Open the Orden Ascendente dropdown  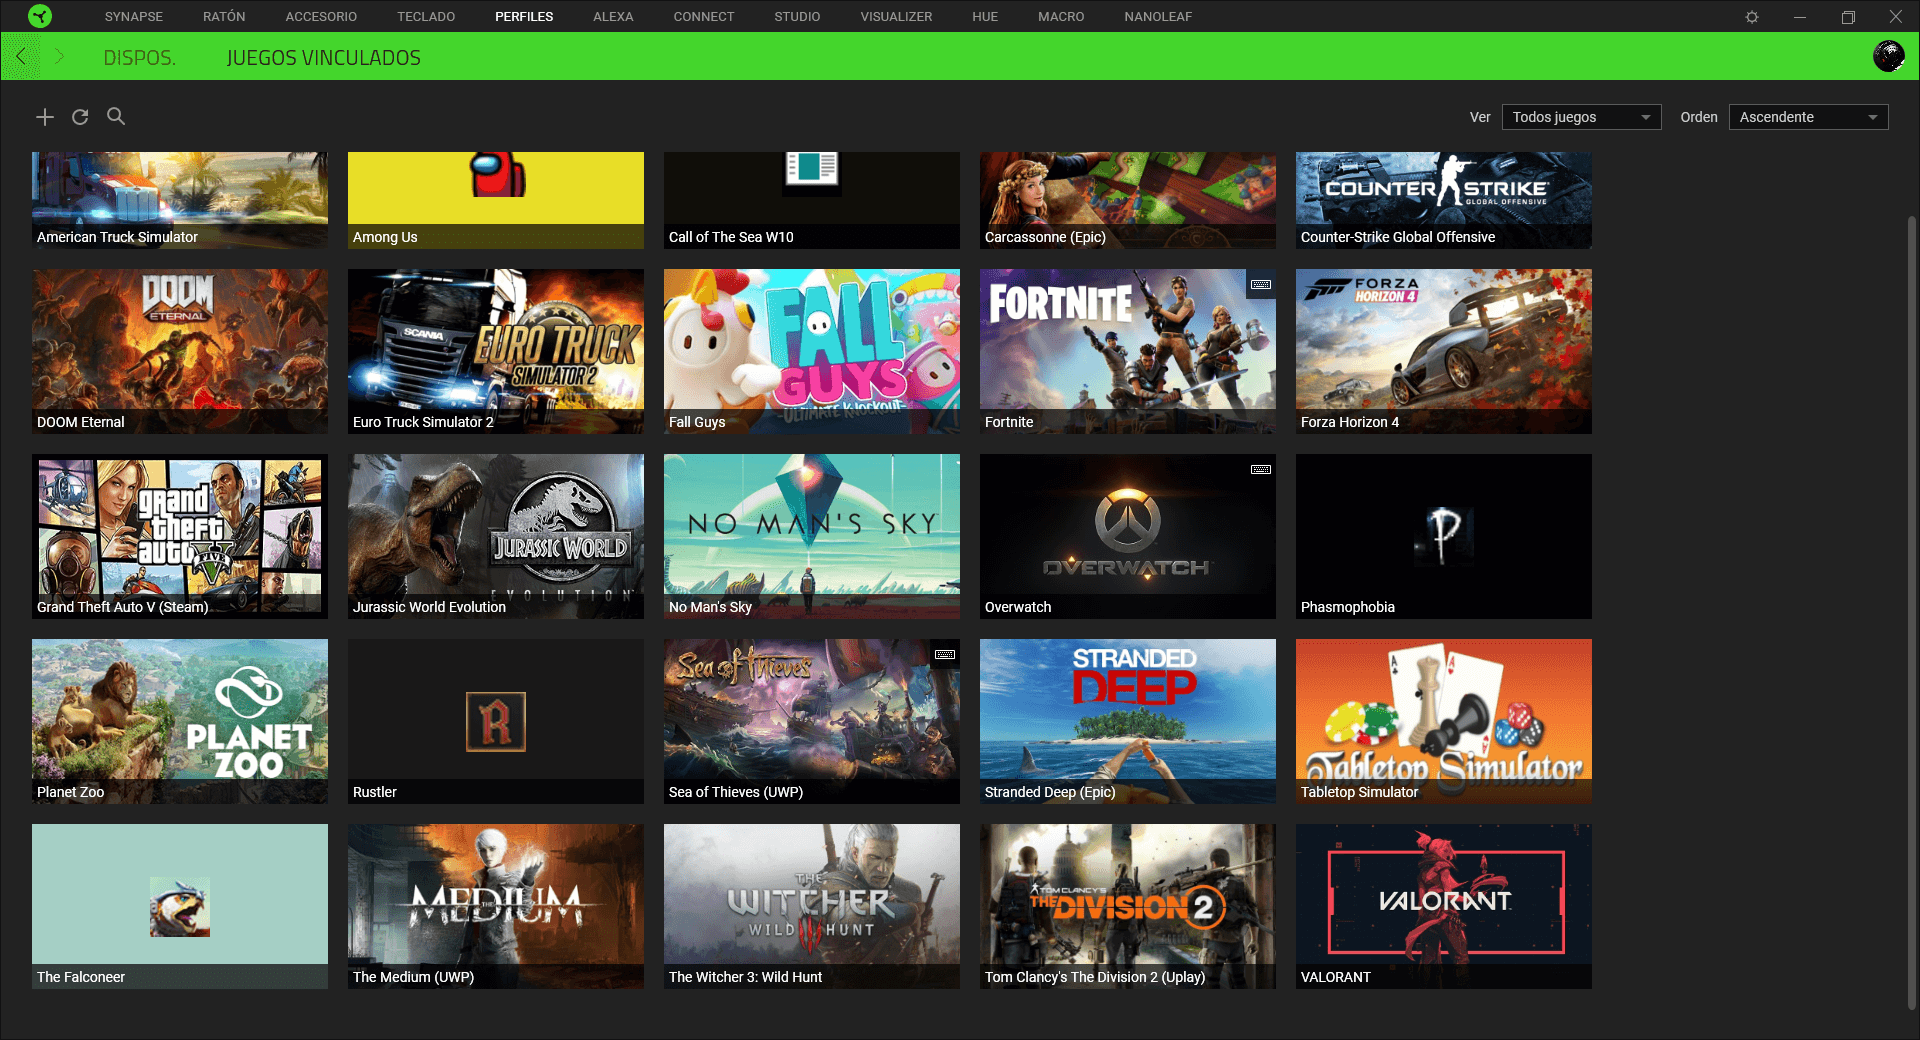(x=1808, y=117)
